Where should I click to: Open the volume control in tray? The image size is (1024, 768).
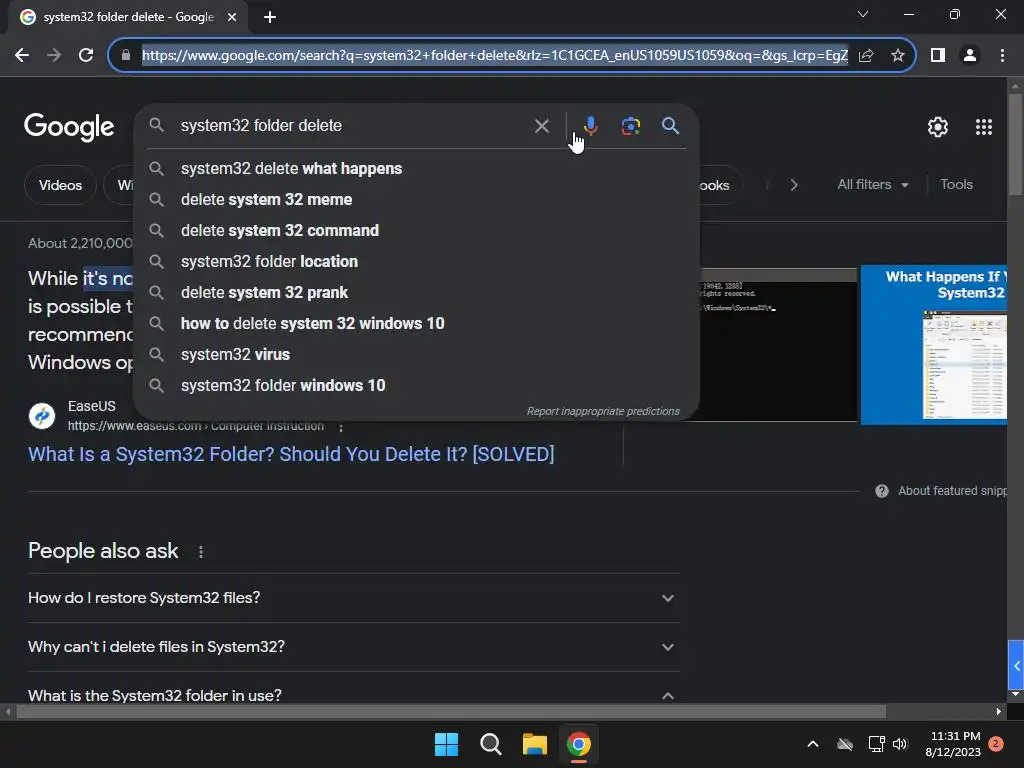tap(900, 744)
